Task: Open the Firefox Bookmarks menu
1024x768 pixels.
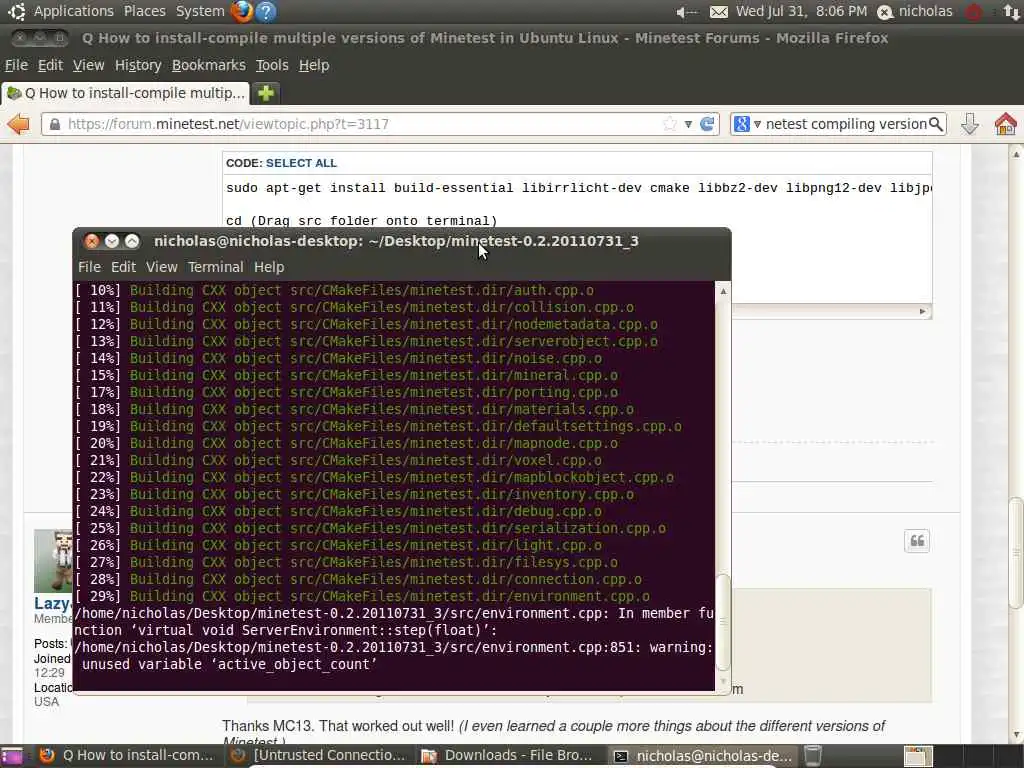Action: (208, 65)
